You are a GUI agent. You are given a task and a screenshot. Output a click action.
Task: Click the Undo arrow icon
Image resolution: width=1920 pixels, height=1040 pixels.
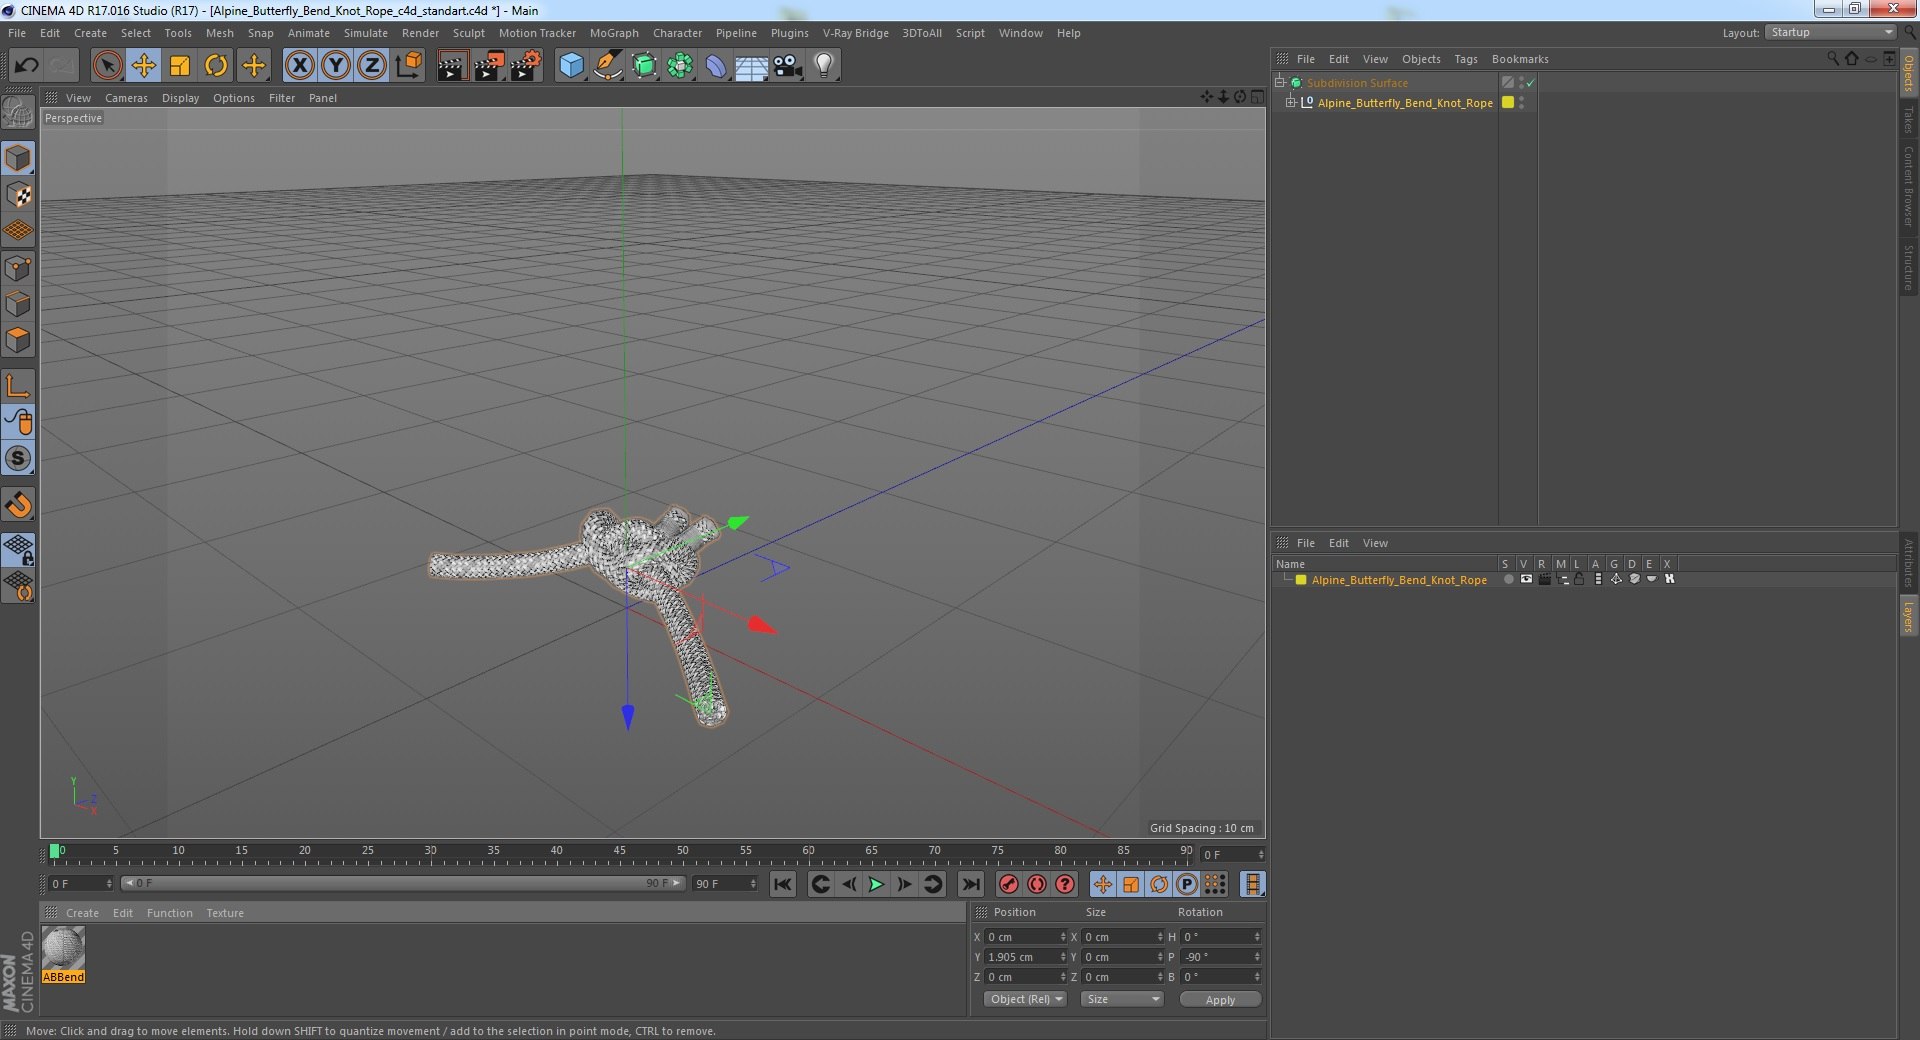26,66
